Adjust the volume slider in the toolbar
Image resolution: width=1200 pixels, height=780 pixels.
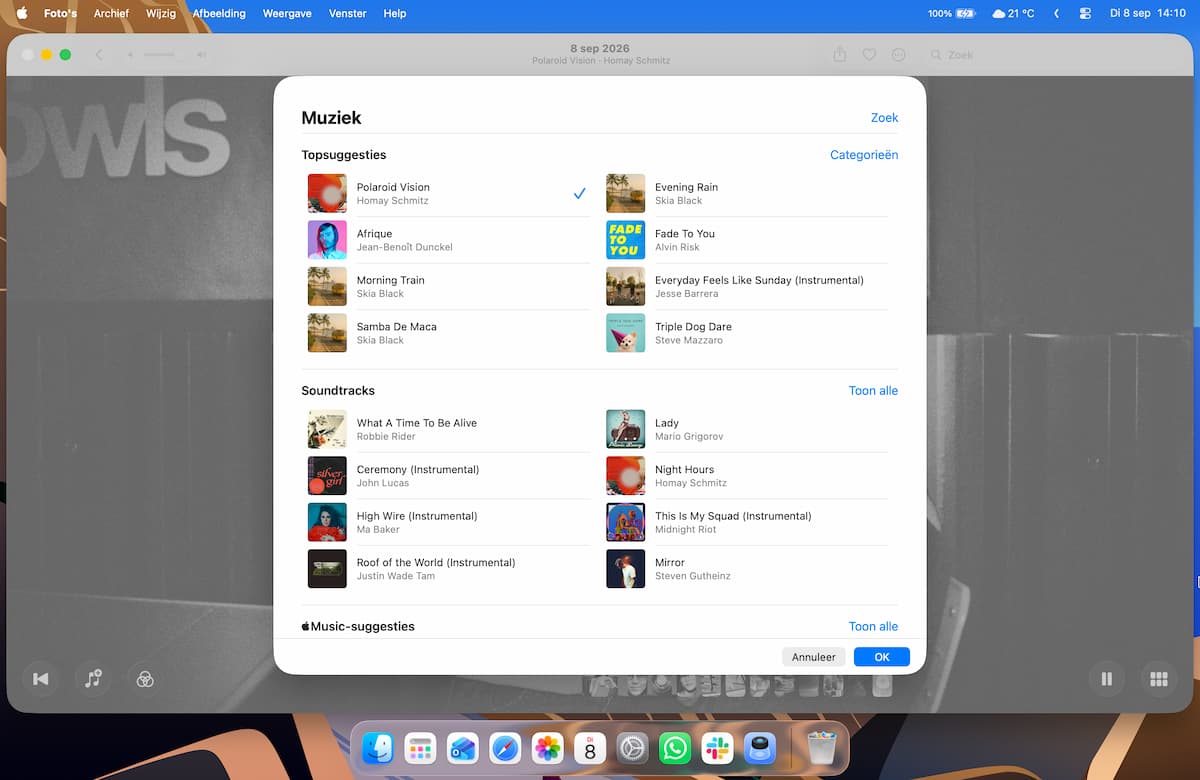click(159, 55)
